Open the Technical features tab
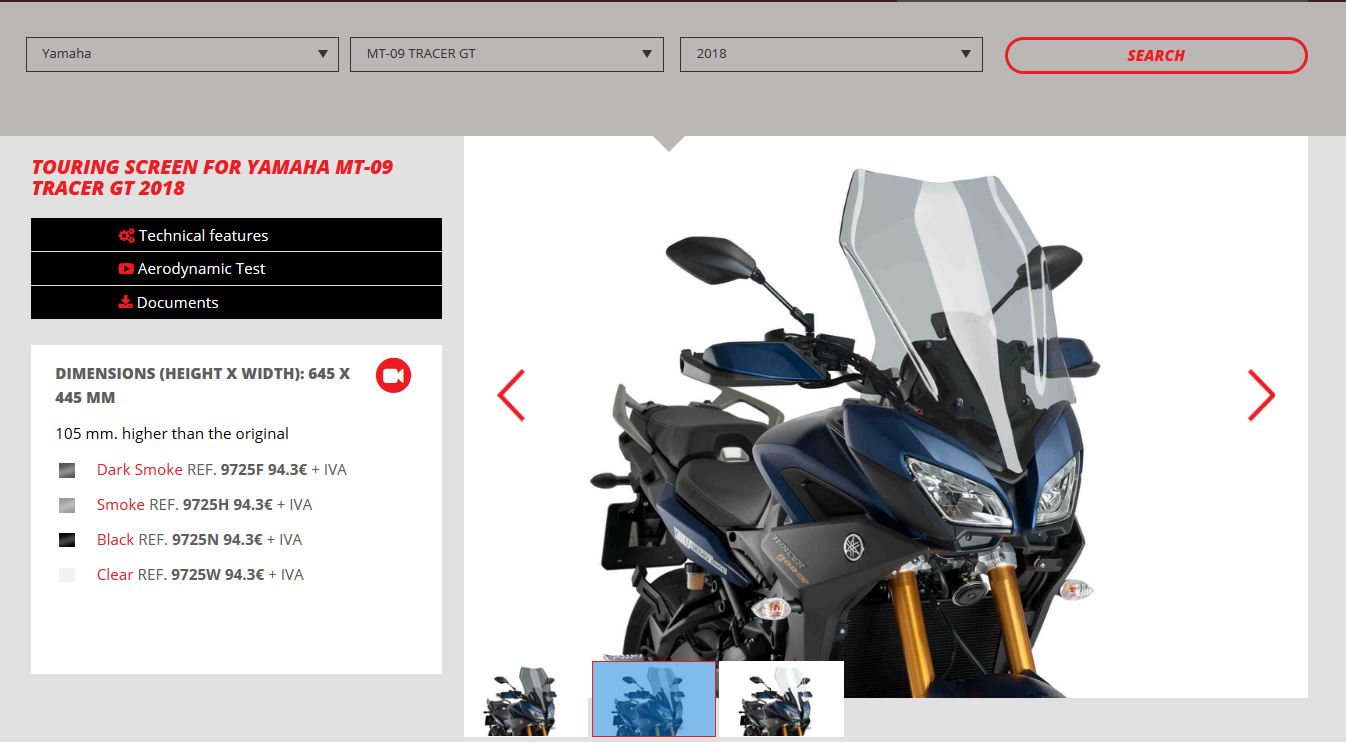Viewport: 1346px width, 752px height. coord(204,236)
